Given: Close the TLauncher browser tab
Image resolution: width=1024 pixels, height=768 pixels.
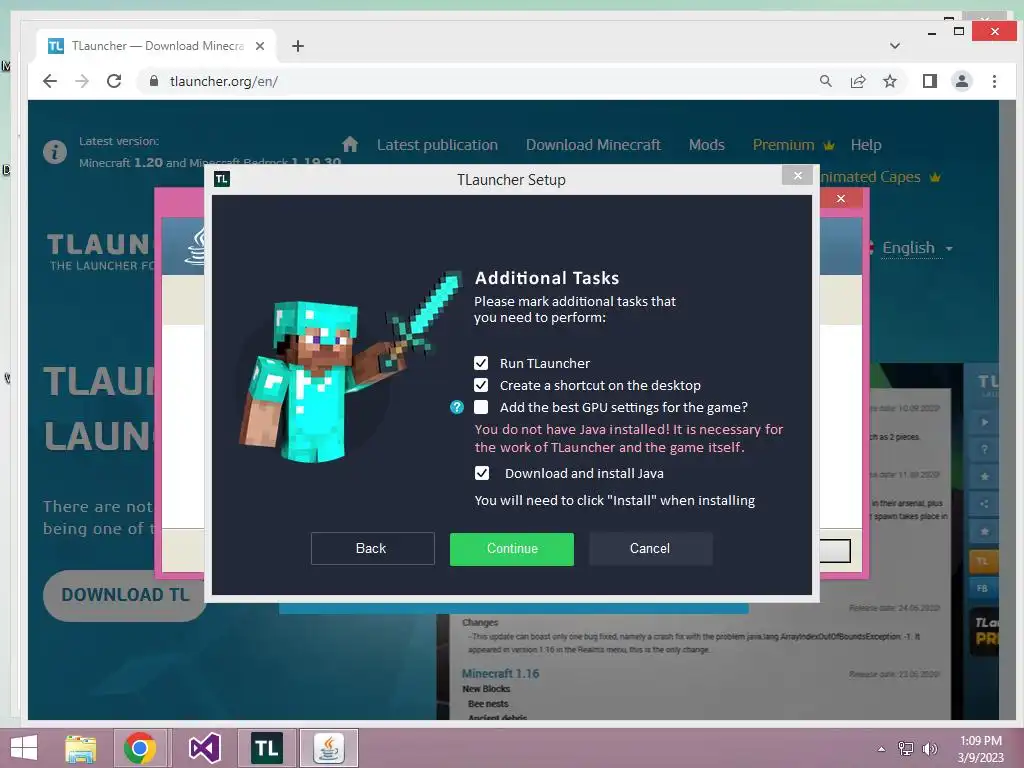Looking at the screenshot, I should [260, 46].
